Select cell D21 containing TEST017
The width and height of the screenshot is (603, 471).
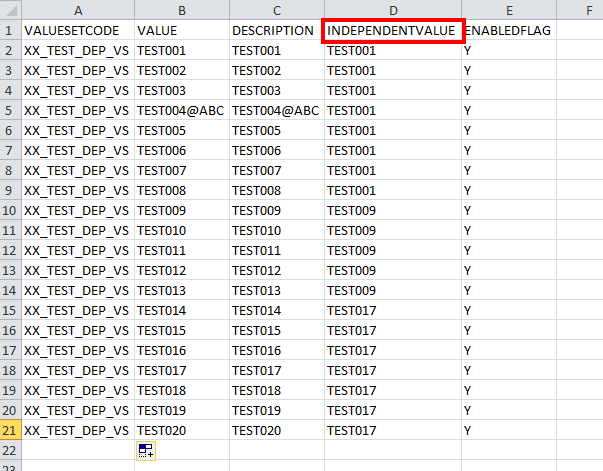coord(393,430)
